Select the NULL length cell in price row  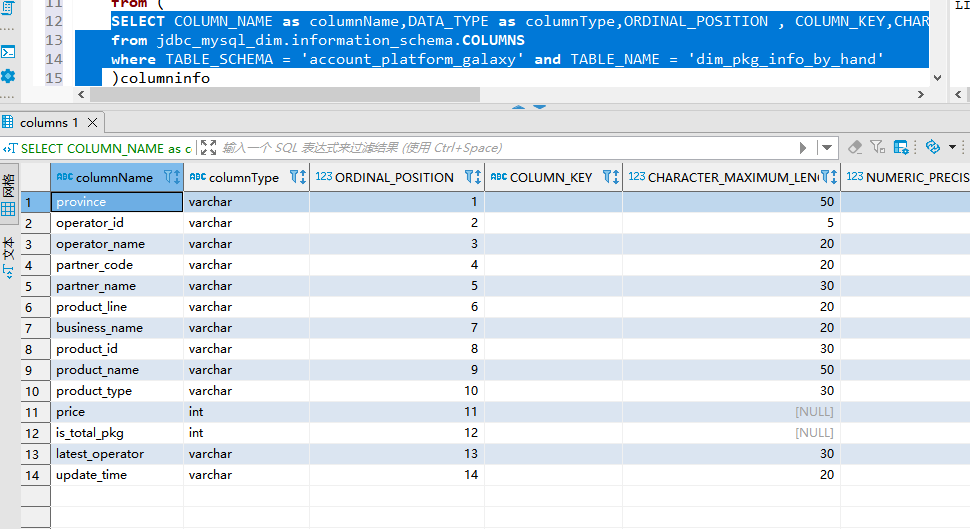pos(731,412)
